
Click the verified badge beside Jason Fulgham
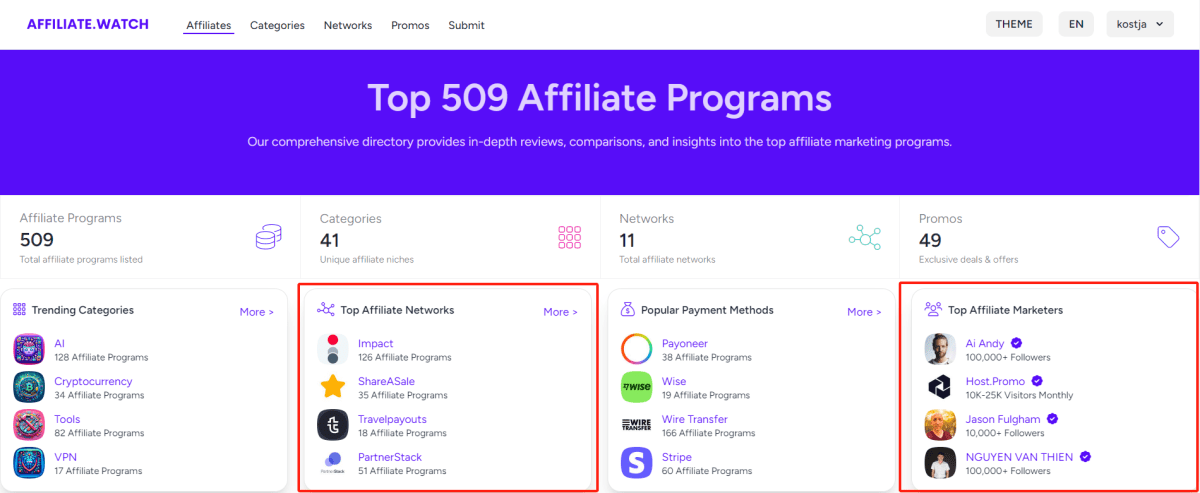1052,419
